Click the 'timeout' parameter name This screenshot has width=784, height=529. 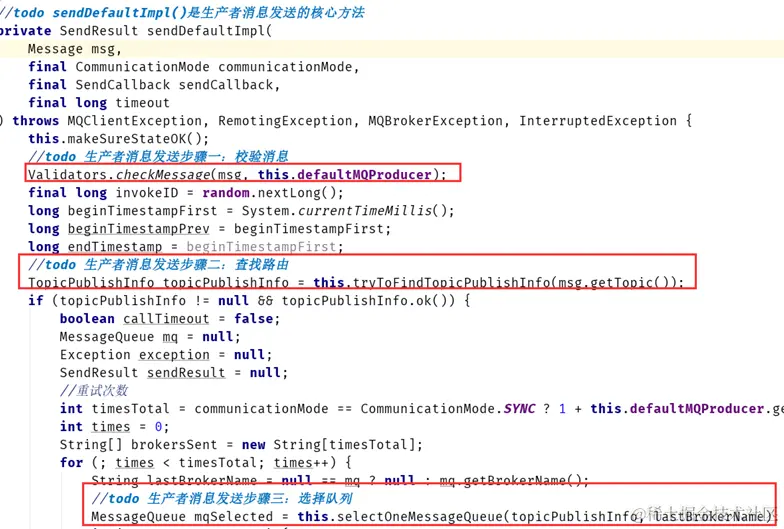tap(142, 102)
